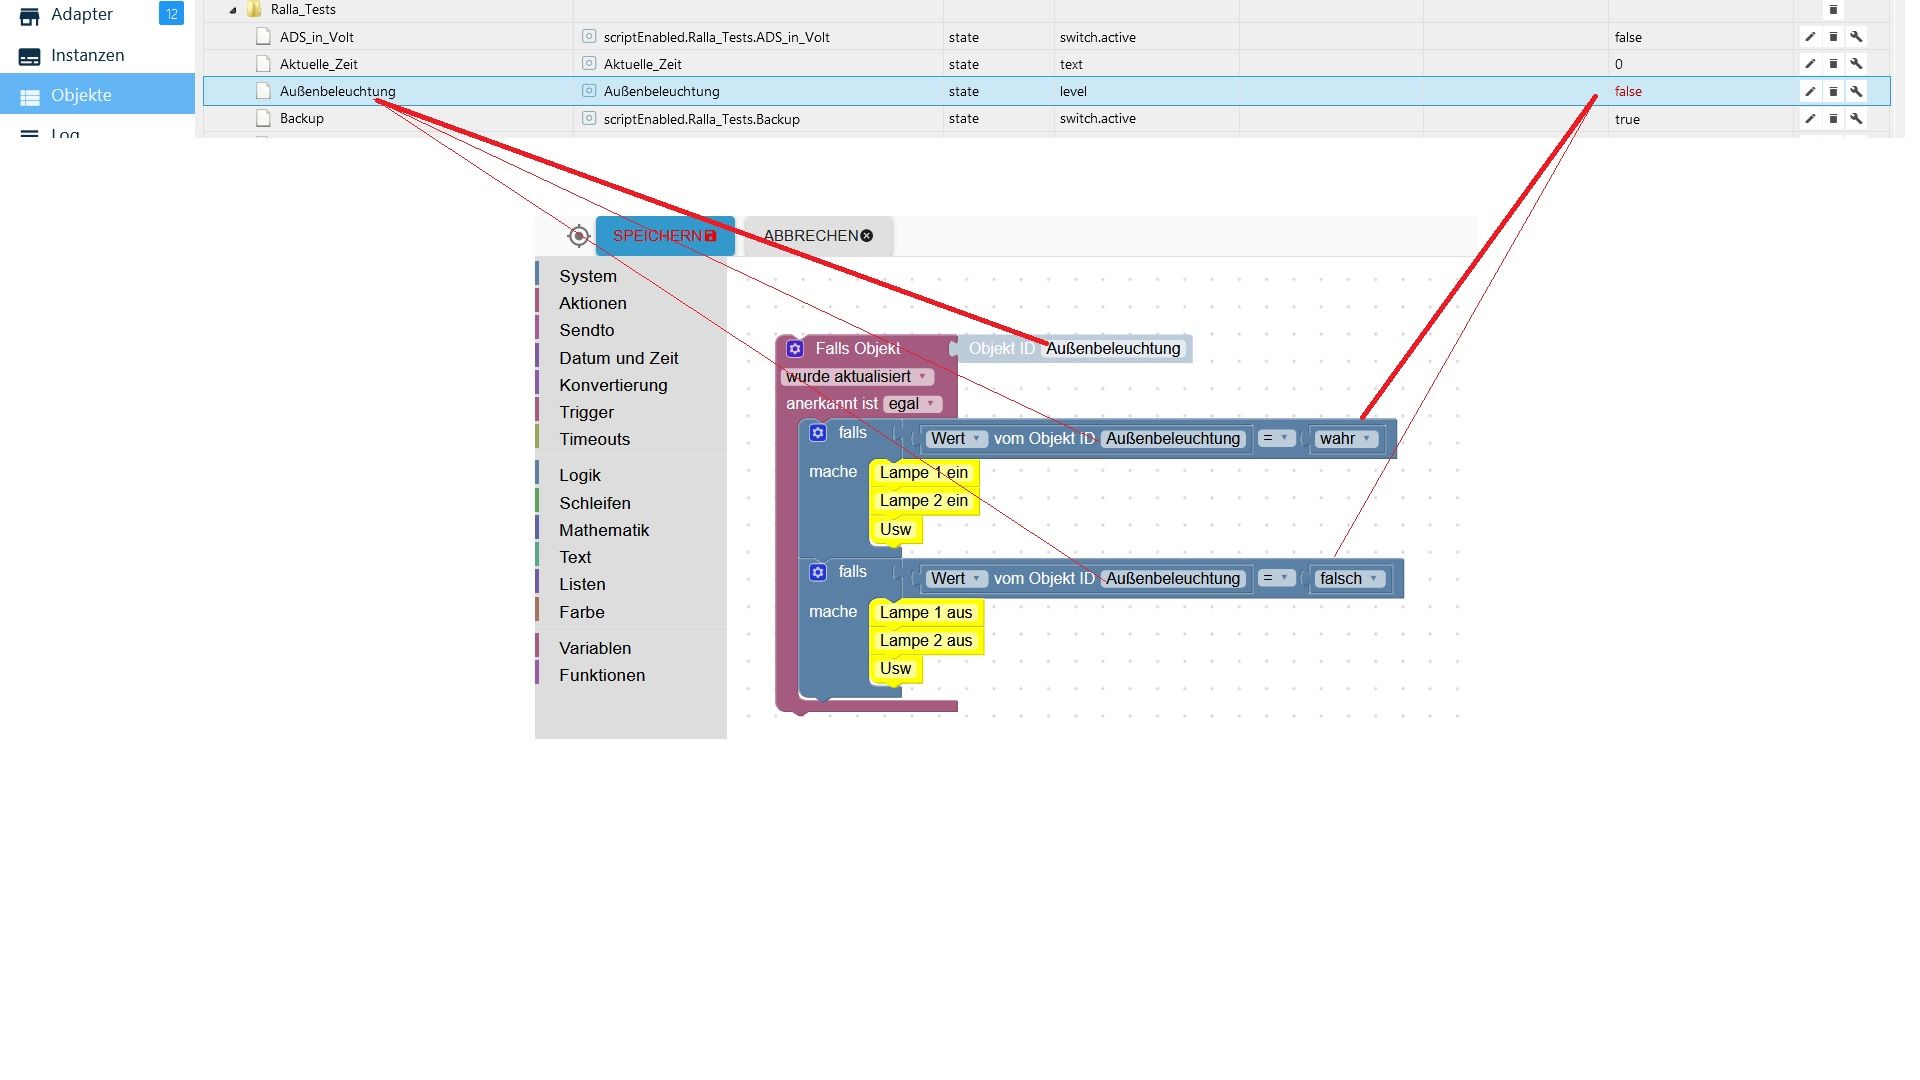This screenshot has height=1080, width=1920.
Task: Click gear icon on second falls block
Action: point(818,572)
